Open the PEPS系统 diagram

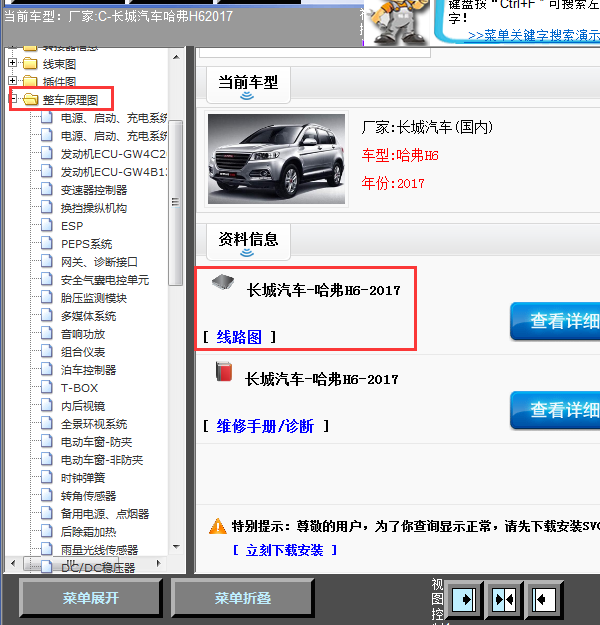[x=87, y=244]
